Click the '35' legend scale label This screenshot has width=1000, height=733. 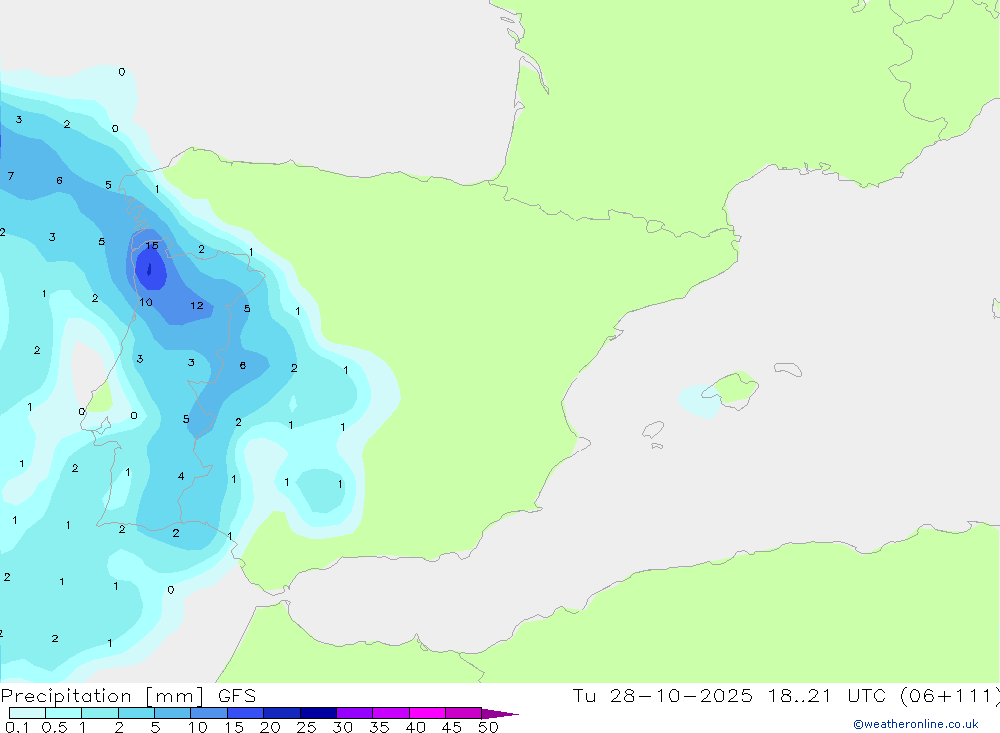pyautogui.click(x=379, y=727)
